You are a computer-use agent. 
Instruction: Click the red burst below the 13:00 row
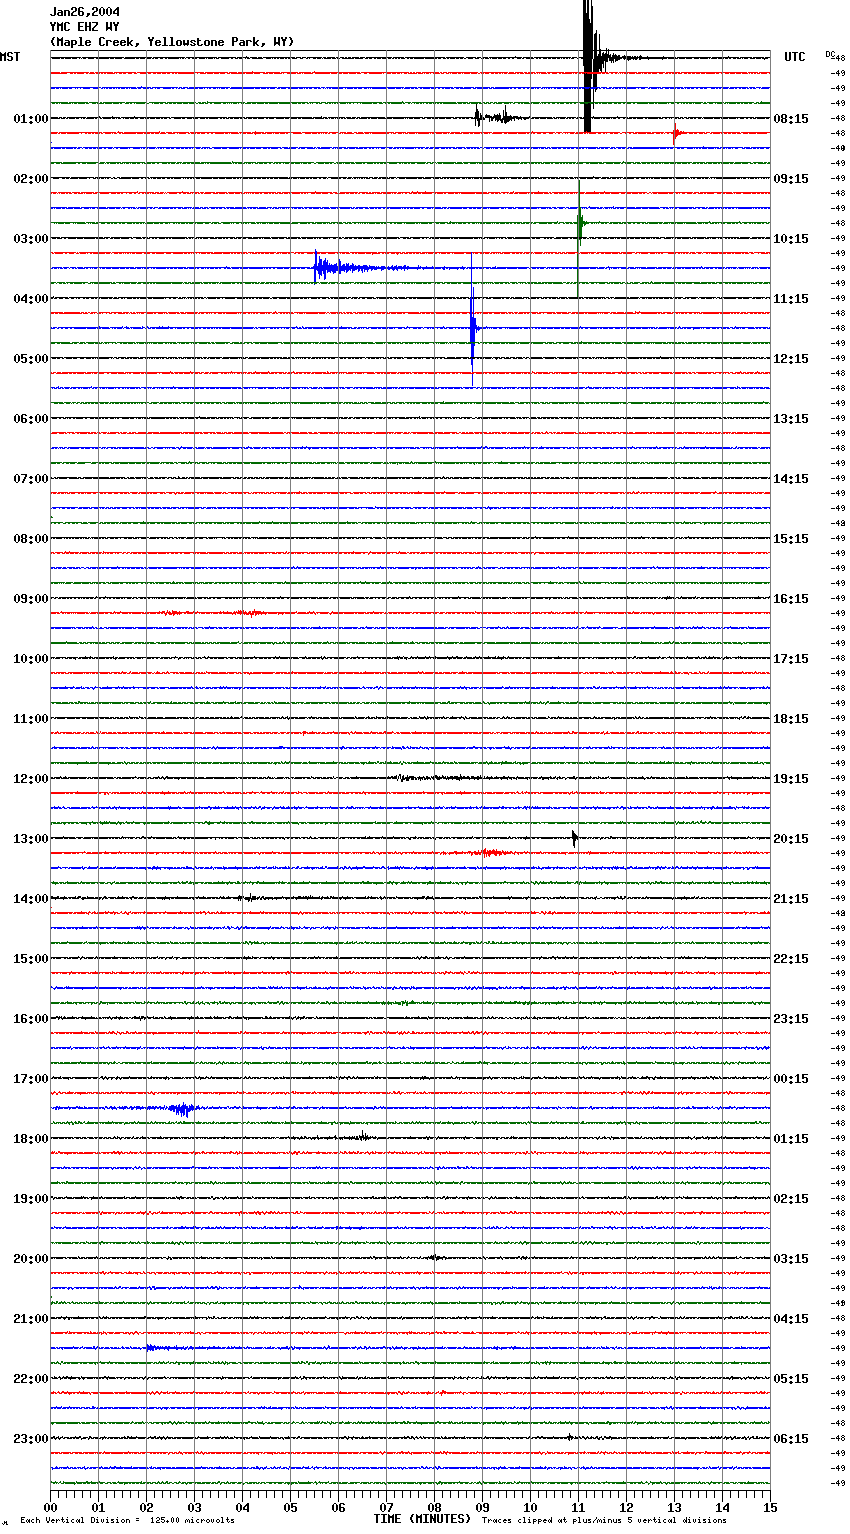click(x=487, y=853)
